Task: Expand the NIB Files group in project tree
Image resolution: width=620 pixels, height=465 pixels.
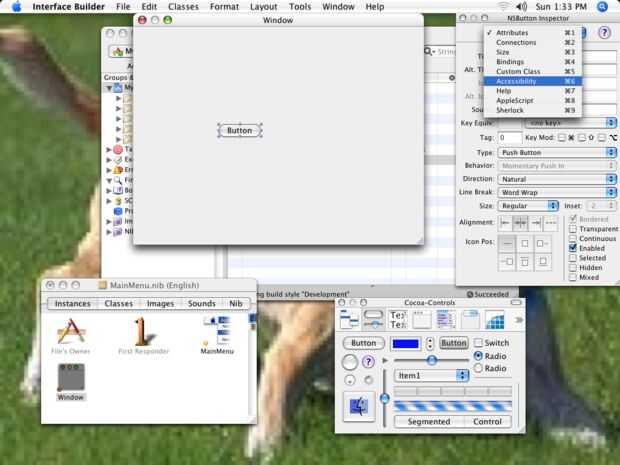Action: click(x=109, y=232)
